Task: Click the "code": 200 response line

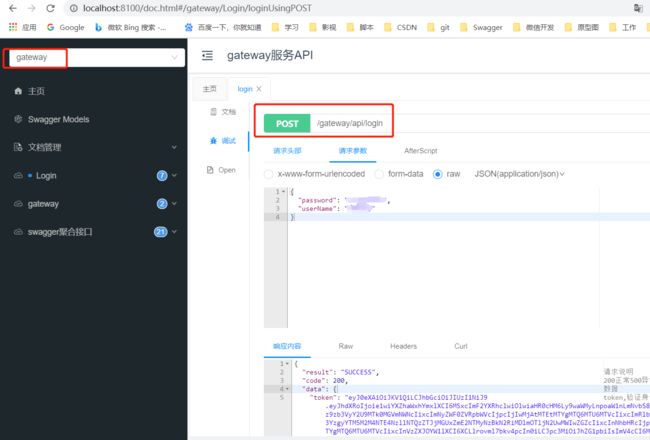Action: (325, 381)
